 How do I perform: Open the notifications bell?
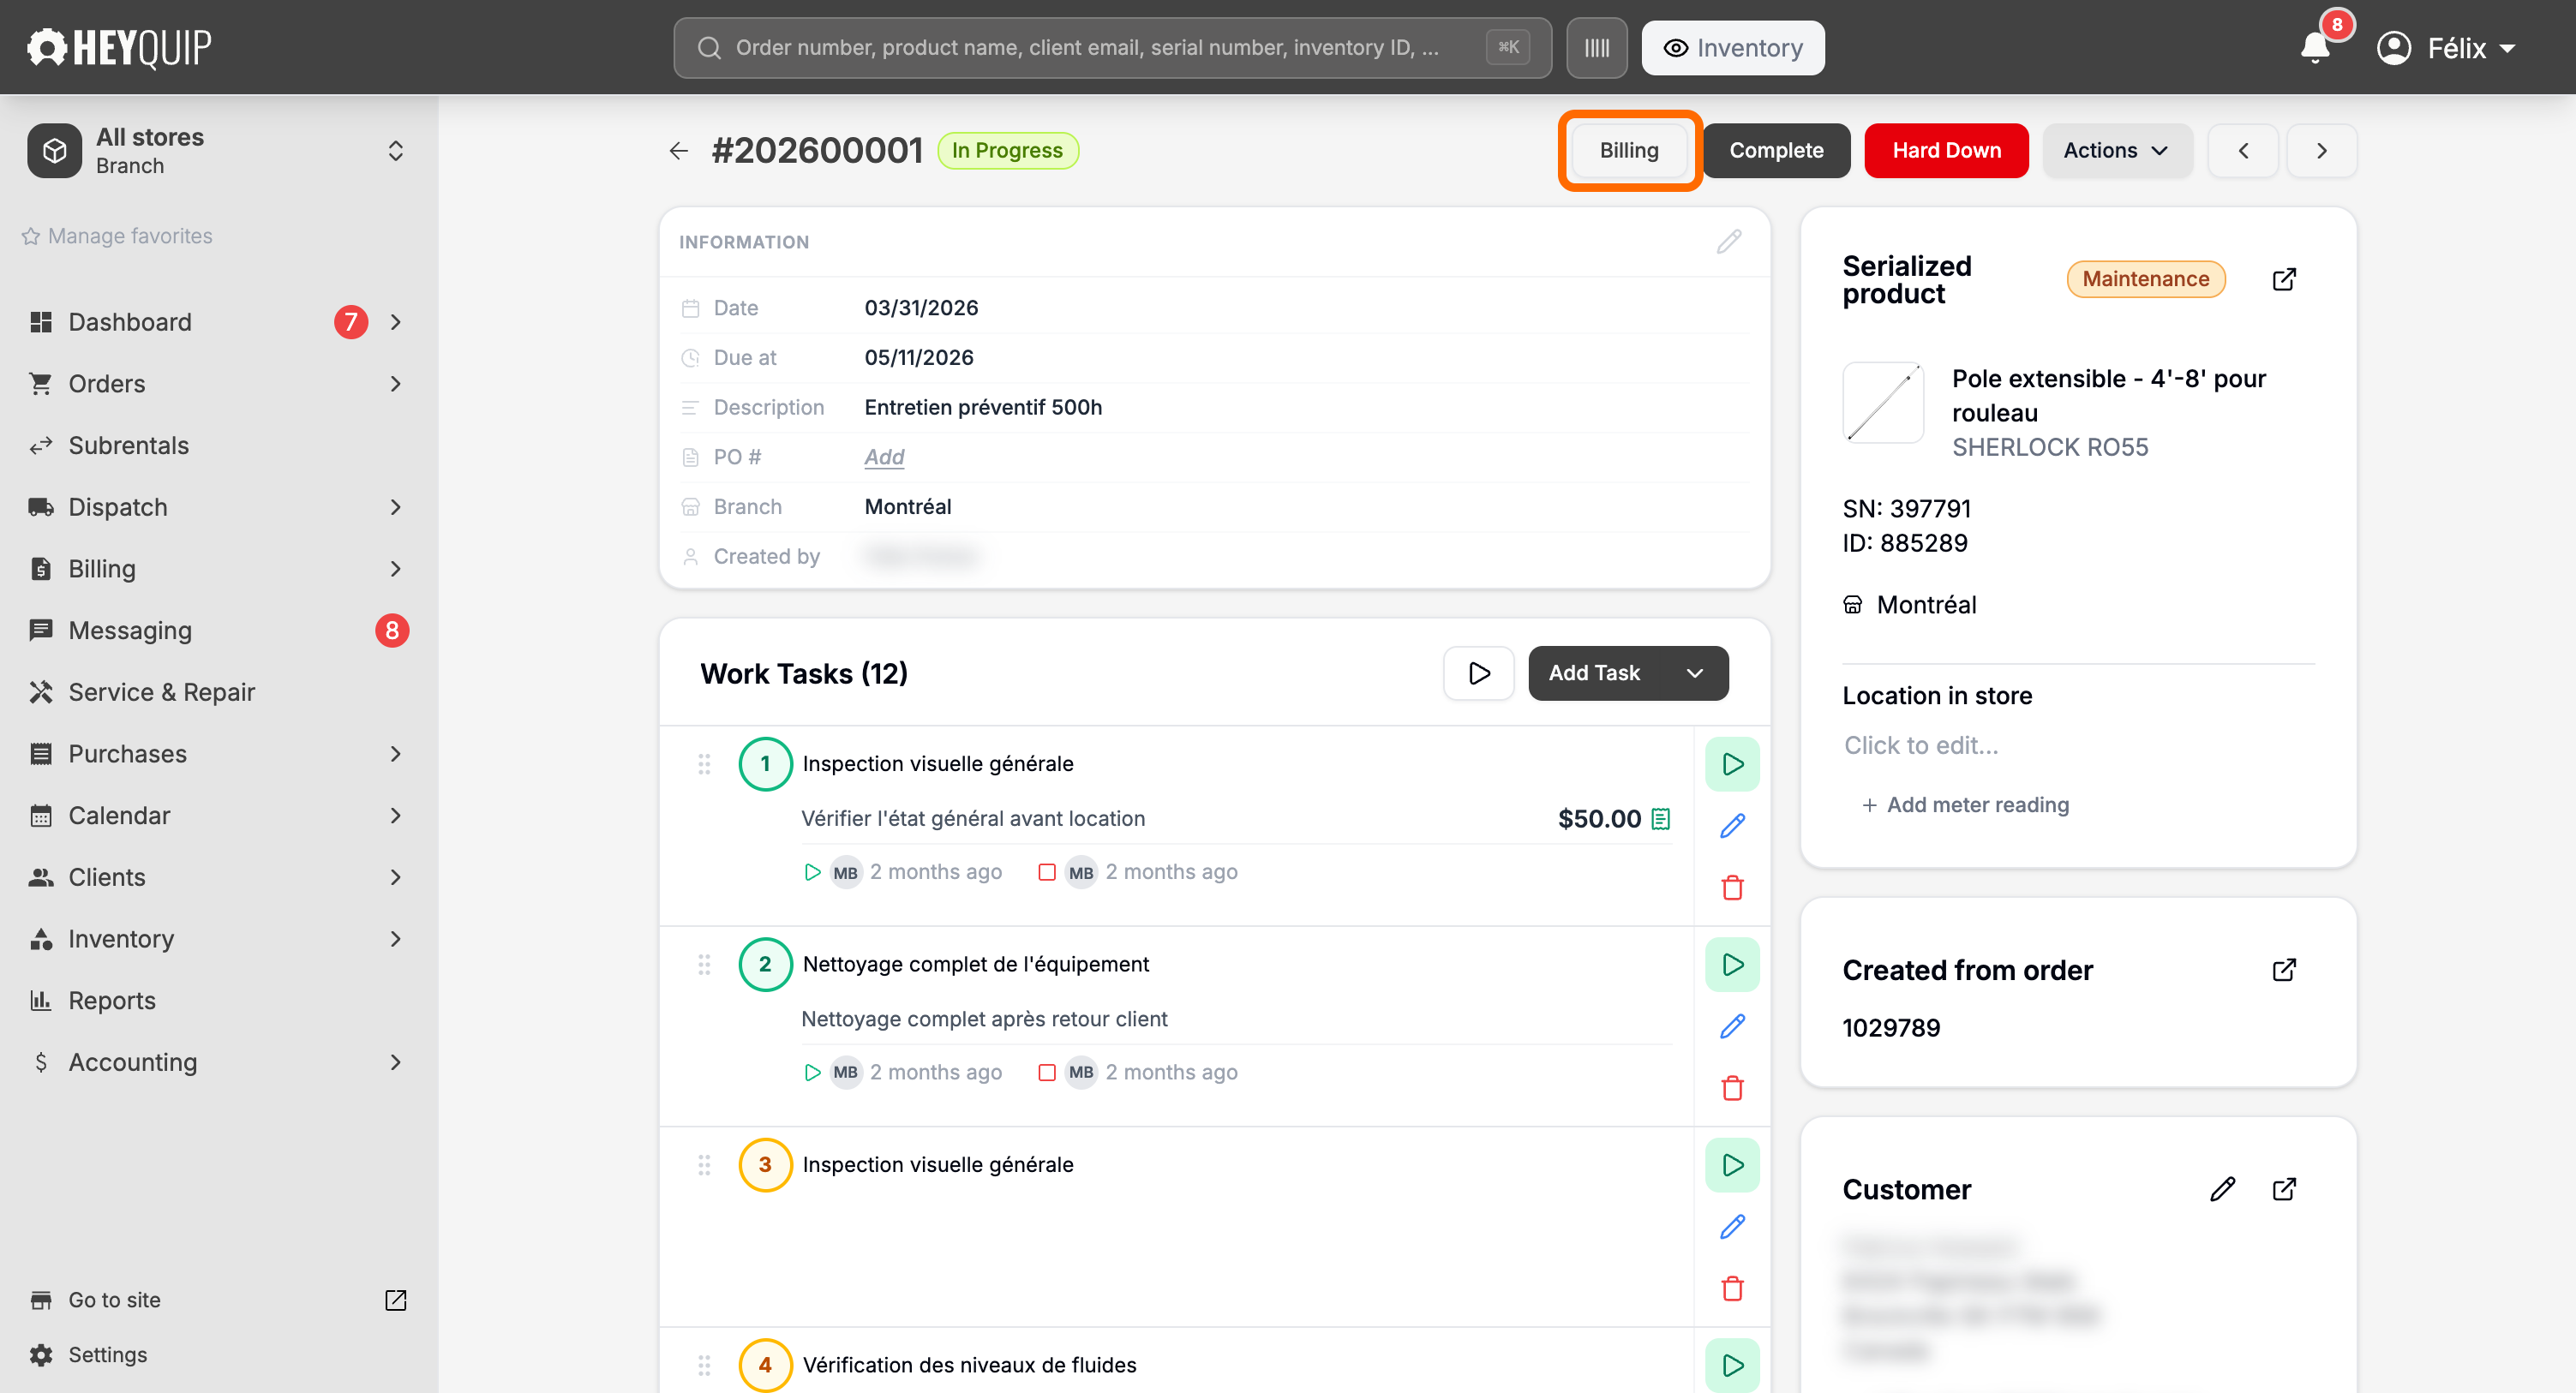(x=2314, y=47)
